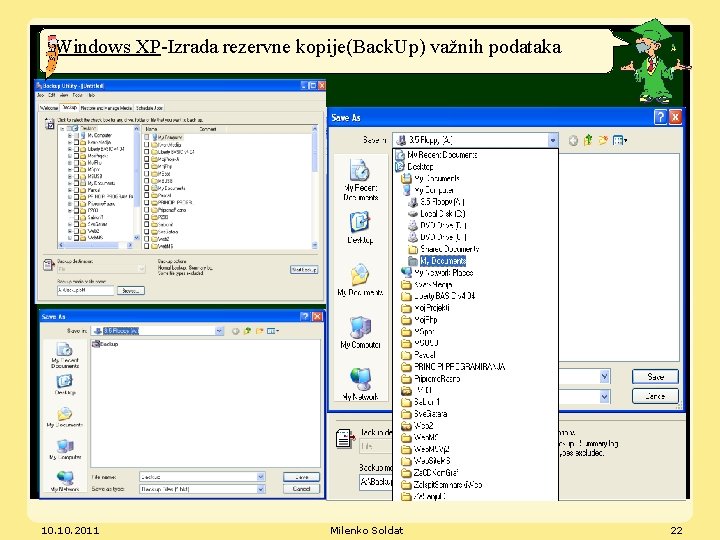Image resolution: width=720 pixels, height=540 pixels.
Task: Click vertical scrollbar of Backup Utility tree pane
Action: click(136, 183)
